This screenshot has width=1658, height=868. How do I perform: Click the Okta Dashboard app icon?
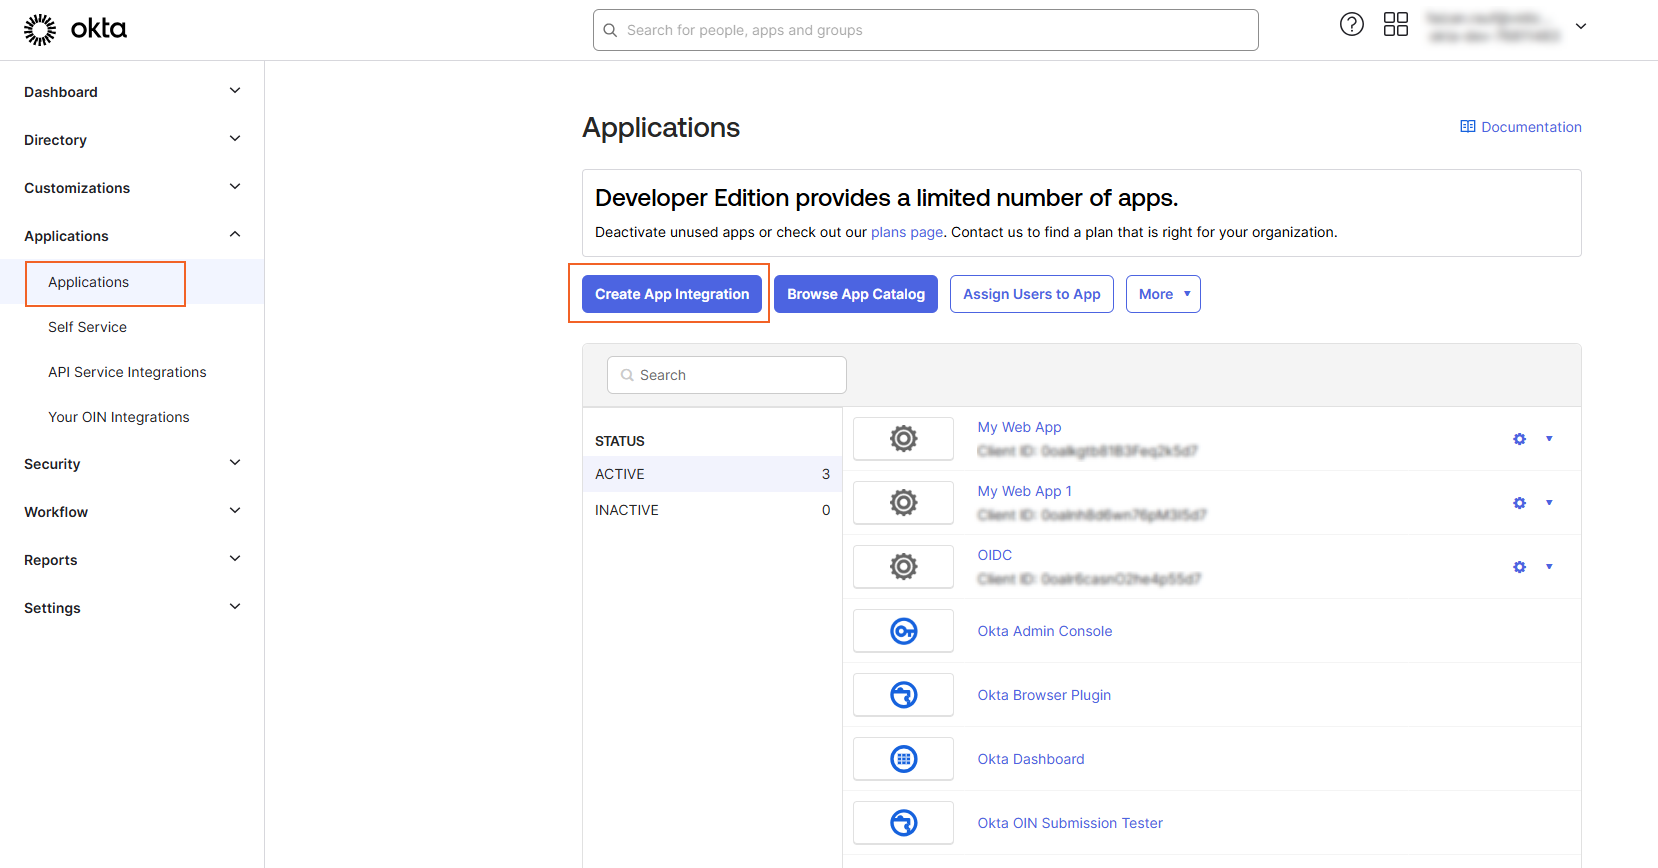[903, 759]
